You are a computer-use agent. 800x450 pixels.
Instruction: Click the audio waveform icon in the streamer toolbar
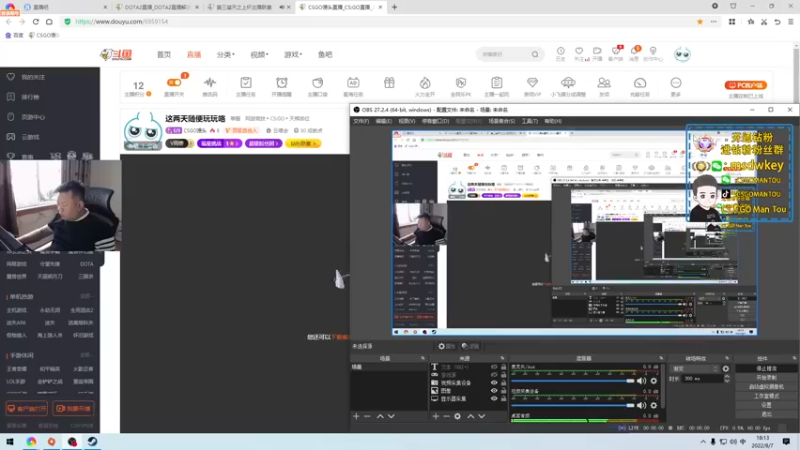[x=210, y=83]
